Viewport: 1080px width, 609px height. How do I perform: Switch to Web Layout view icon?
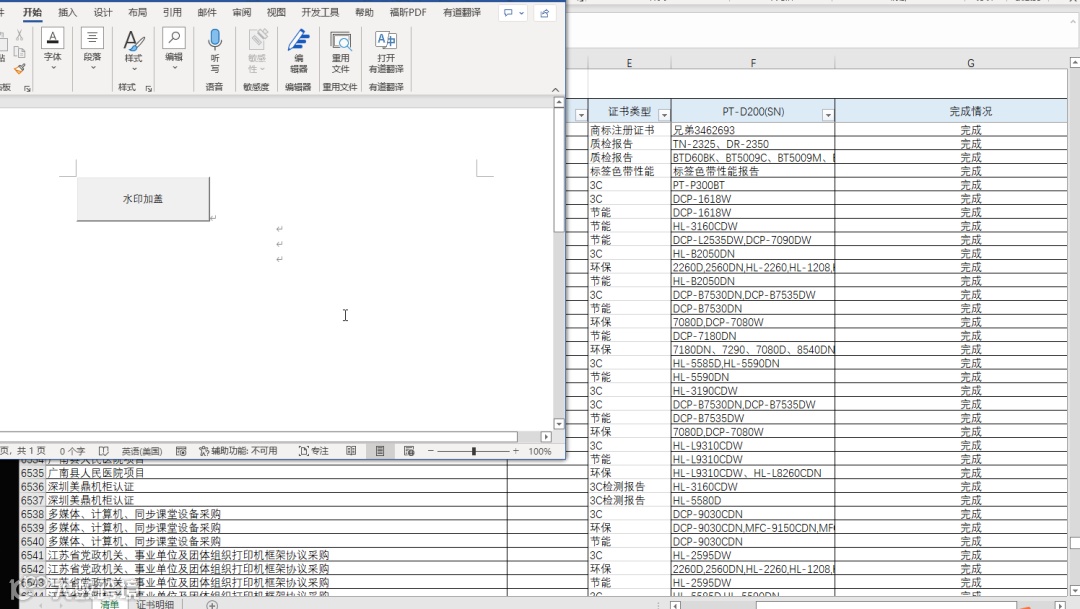(x=409, y=451)
